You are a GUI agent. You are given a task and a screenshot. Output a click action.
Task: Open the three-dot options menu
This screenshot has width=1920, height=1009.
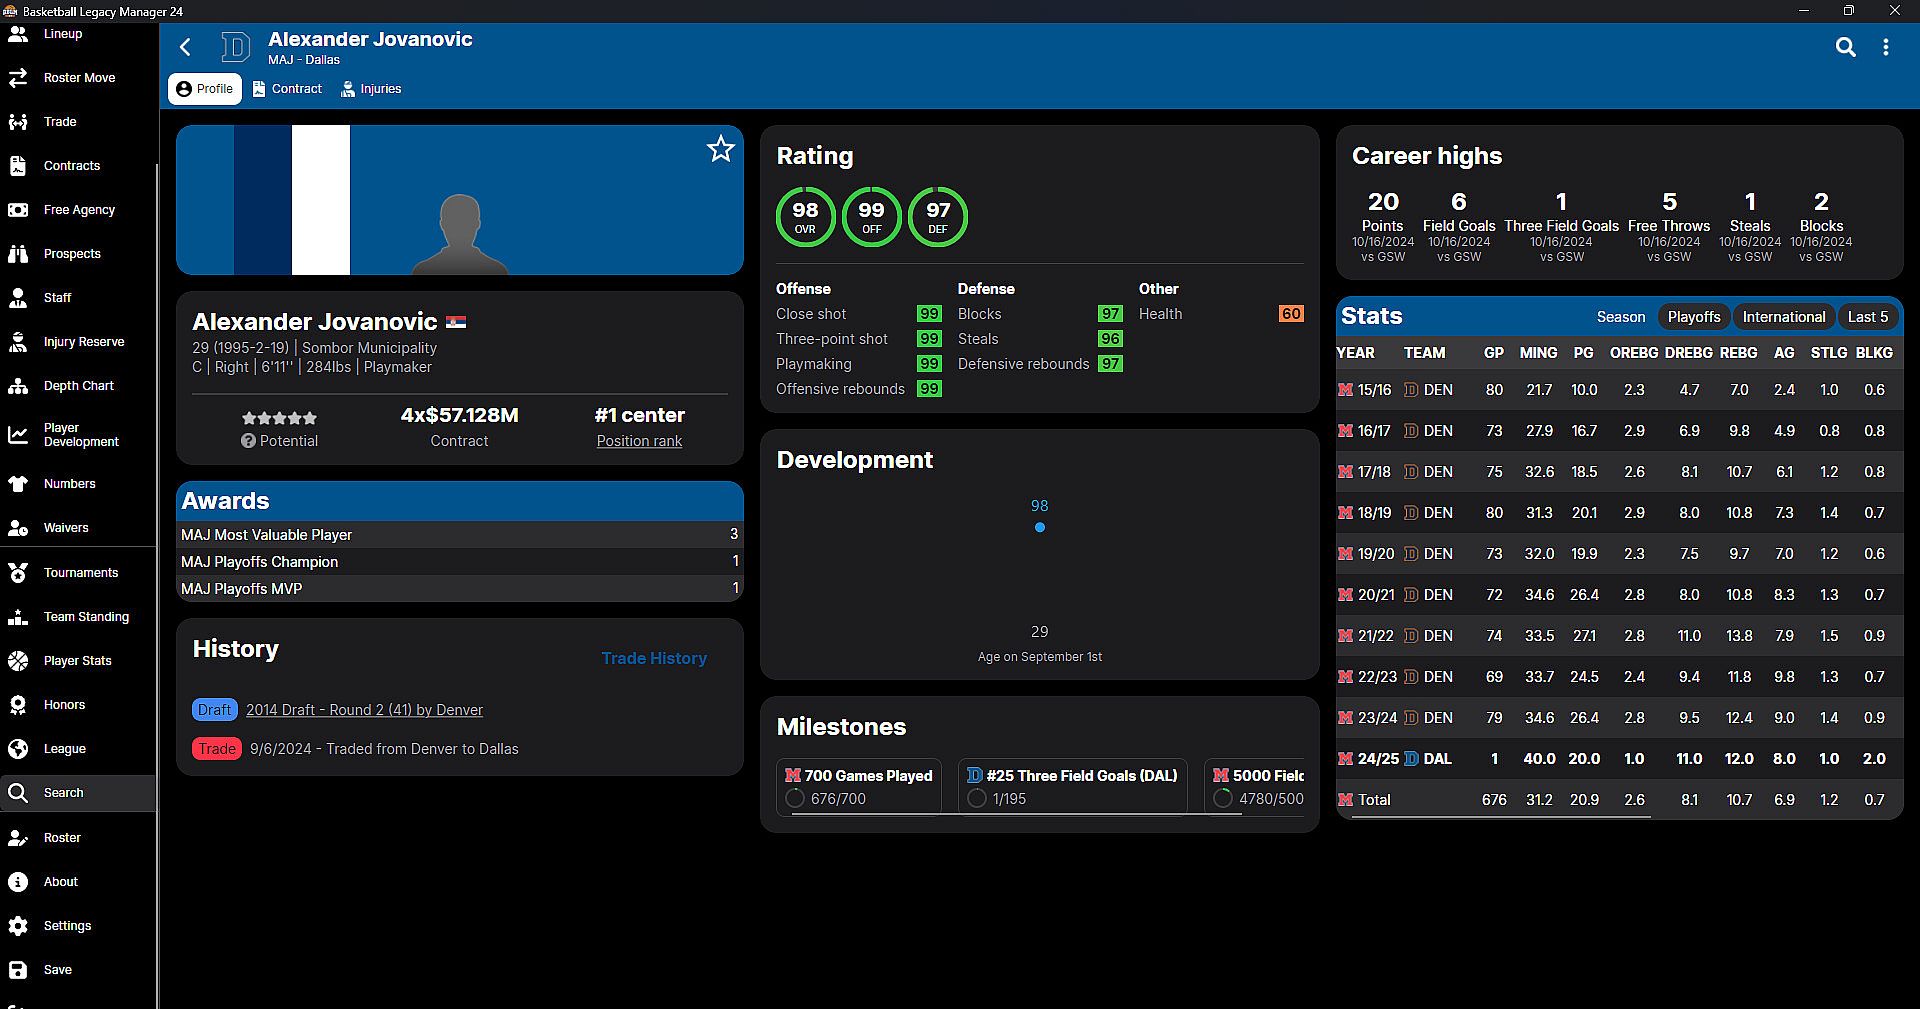[x=1886, y=47]
